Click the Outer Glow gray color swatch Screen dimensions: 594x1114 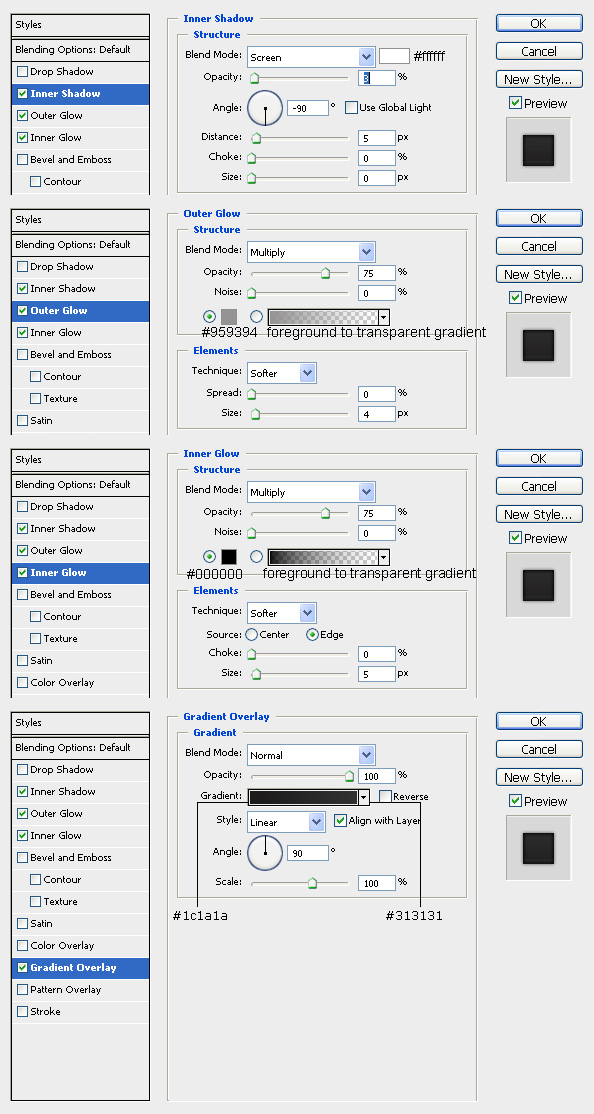[229, 317]
